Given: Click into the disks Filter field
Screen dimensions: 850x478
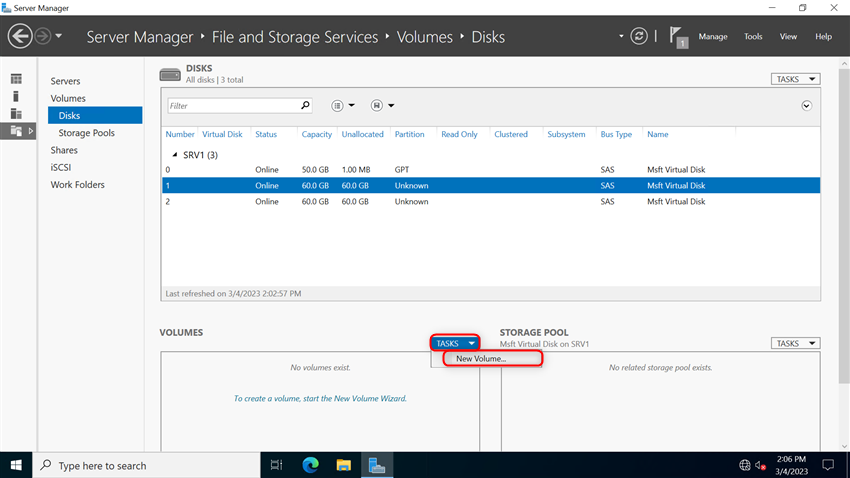Looking at the screenshot, I should tap(233, 106).
